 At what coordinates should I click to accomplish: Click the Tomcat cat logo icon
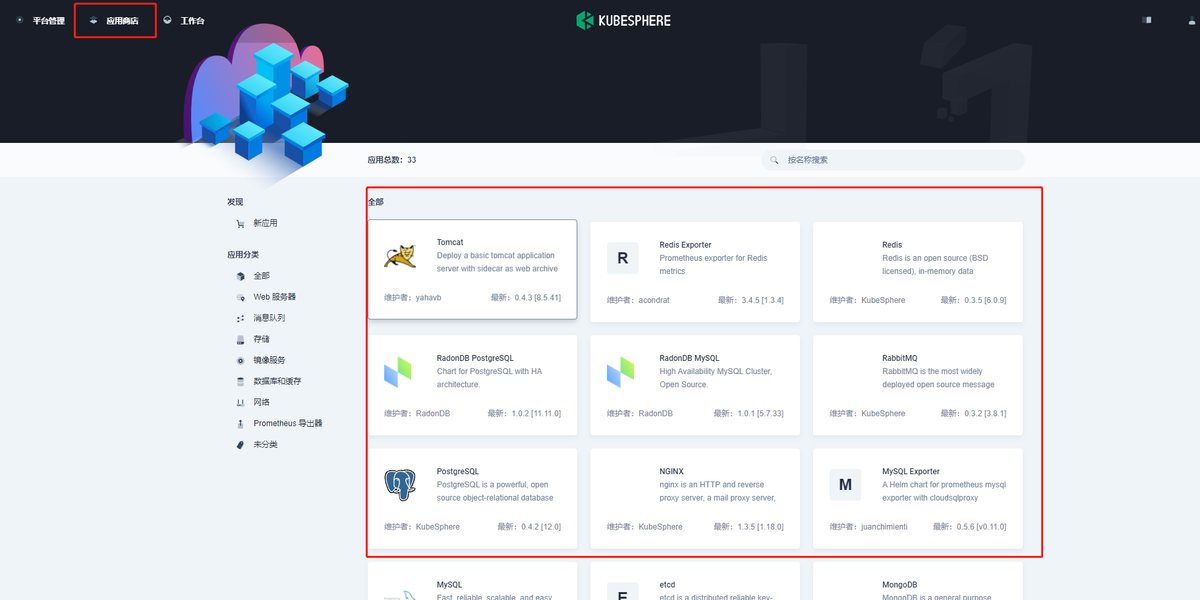400,257
